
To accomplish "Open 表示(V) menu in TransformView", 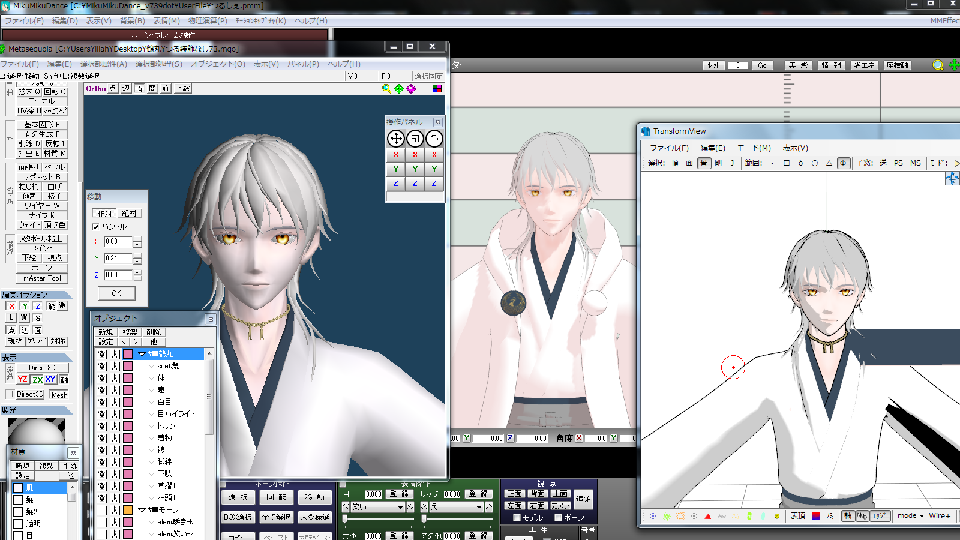I will click(x=795, y=148).
